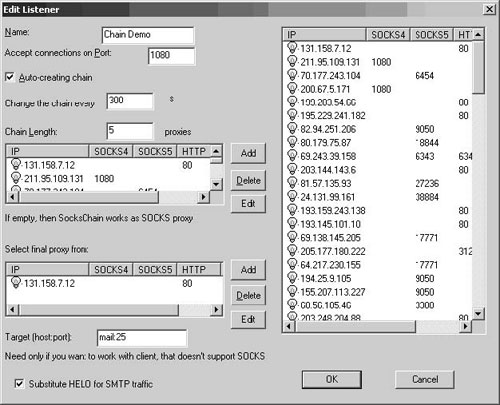This screenshot has height=405, width=500.
Task: Delete the selected chain proxy
Action: click(x=248, y=180)
